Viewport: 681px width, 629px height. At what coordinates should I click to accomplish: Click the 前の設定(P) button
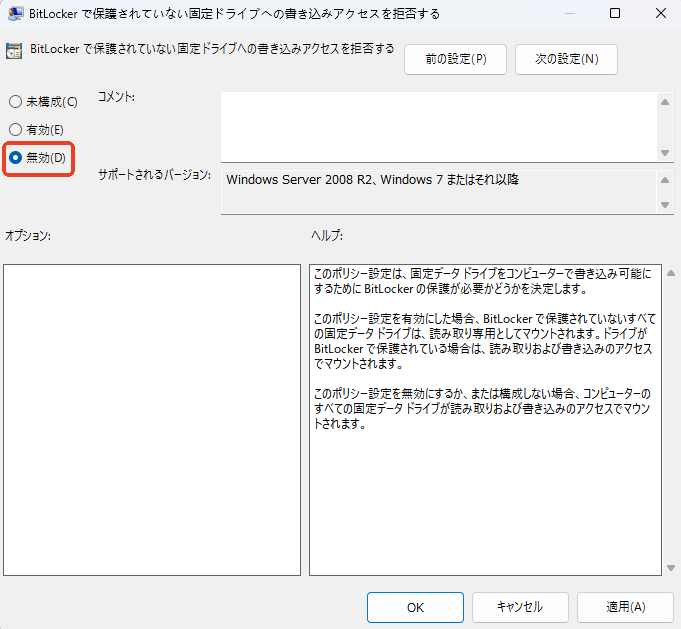point(455,59)
